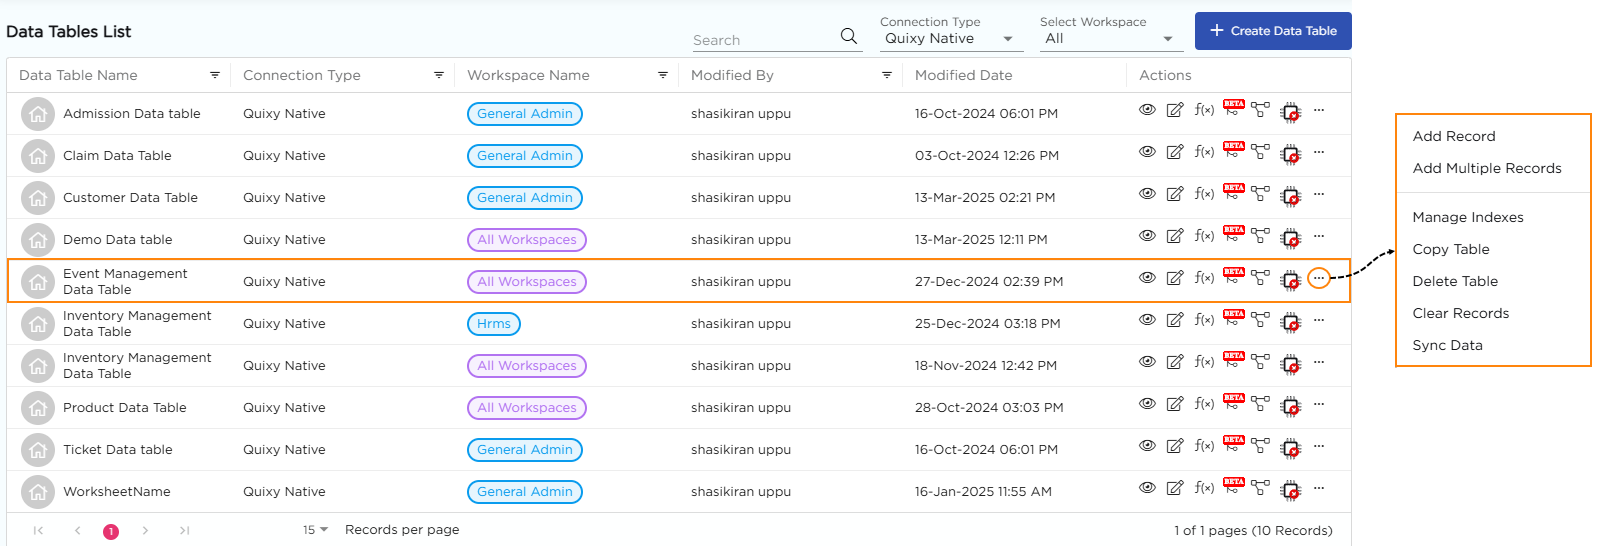1602x546 pixels.
Task: Click home avatar icon of Ticket Data table
Action: pyautogui.click(x=38, y=450)
